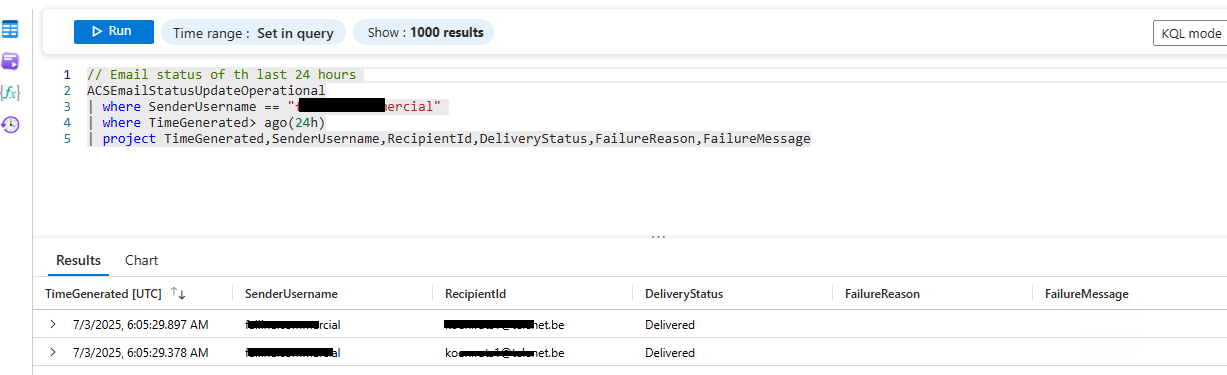Viewport: 1227px width, 375px height.
Task: Open the Functions fx sidebar icon
Action: tap(10, 92)
